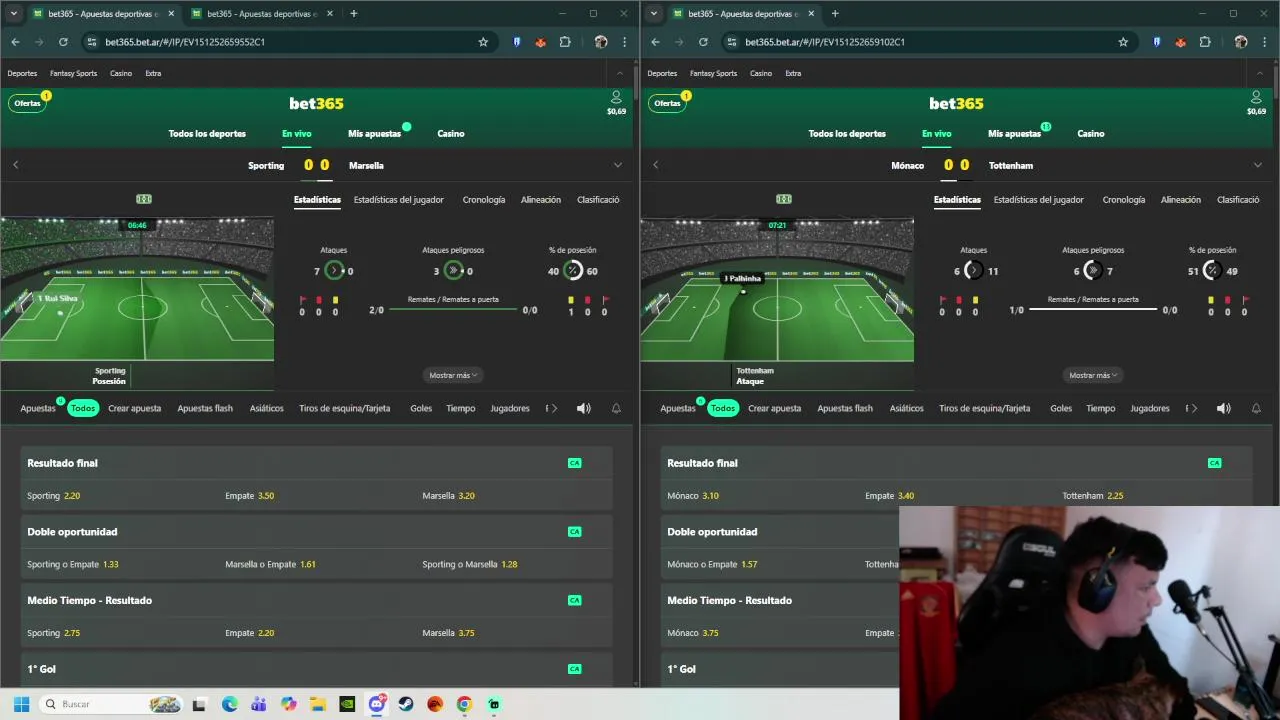This screenshot has width=1280, height=720.
Task: Expand Sporting vs Marsella match selector chevron
Action: (x=617, y=165)
